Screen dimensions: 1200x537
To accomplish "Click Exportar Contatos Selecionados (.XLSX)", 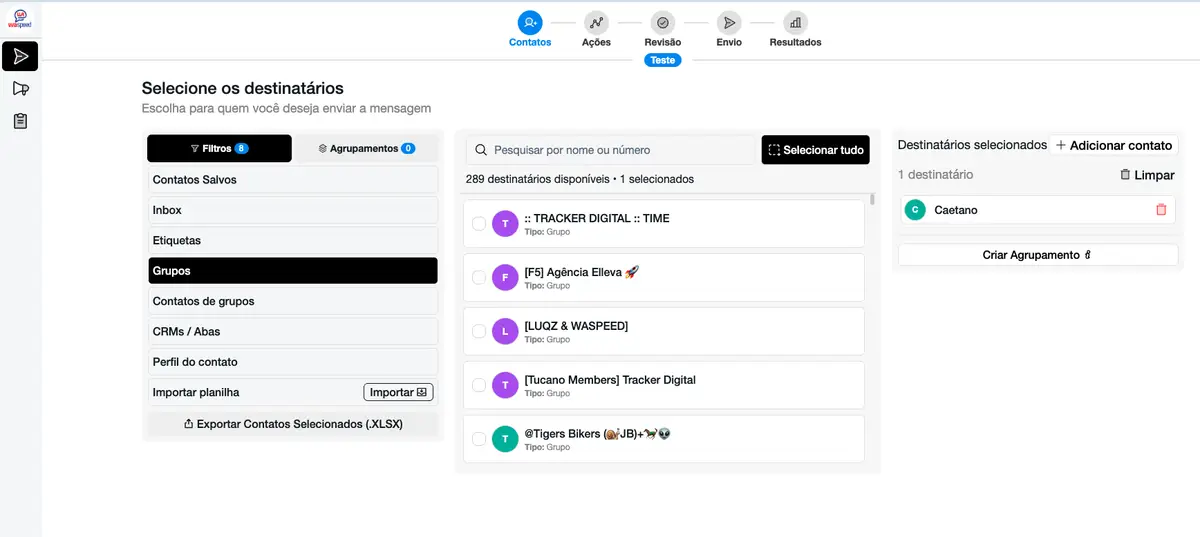I will click(x=293, y=424).
